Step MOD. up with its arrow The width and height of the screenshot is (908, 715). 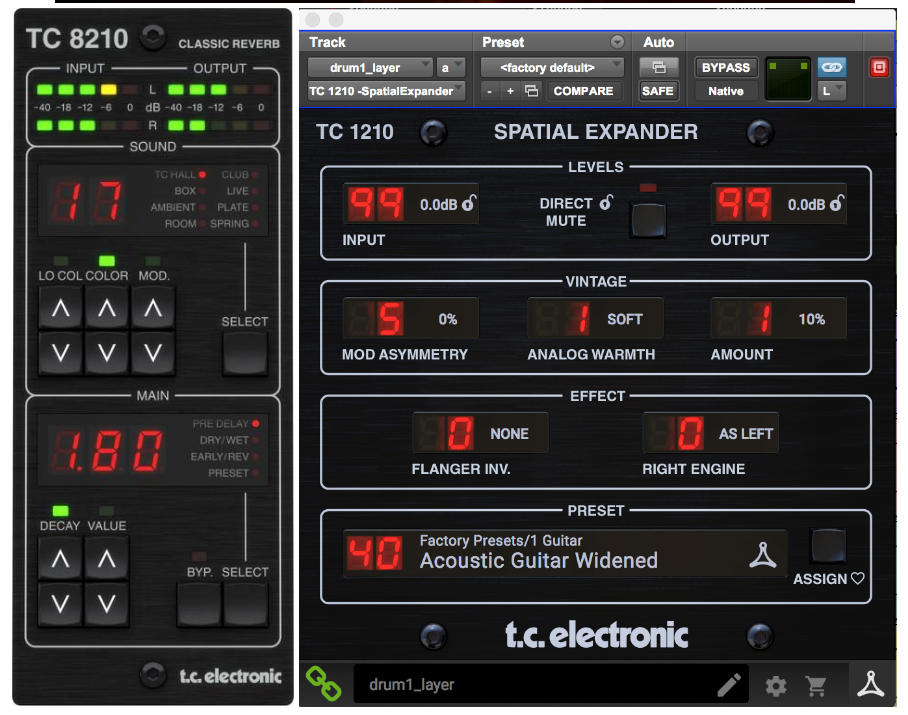coord(153,309)
